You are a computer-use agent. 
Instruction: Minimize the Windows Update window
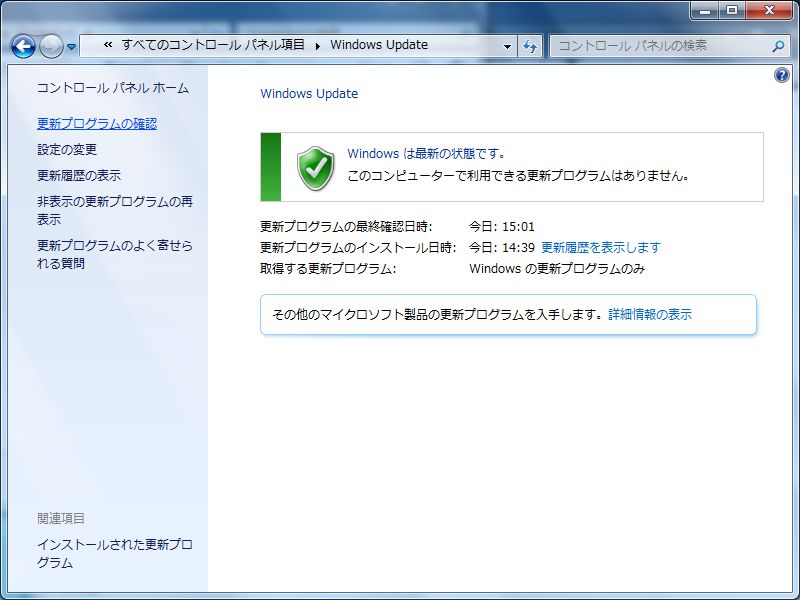(705, 10)
